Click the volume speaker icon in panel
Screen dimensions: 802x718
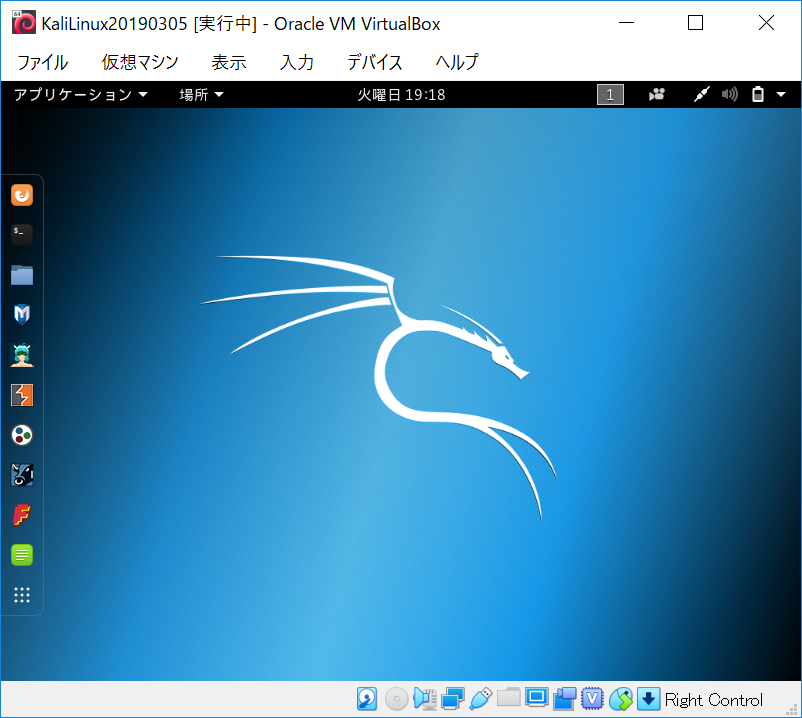click(x=730, y=95)
